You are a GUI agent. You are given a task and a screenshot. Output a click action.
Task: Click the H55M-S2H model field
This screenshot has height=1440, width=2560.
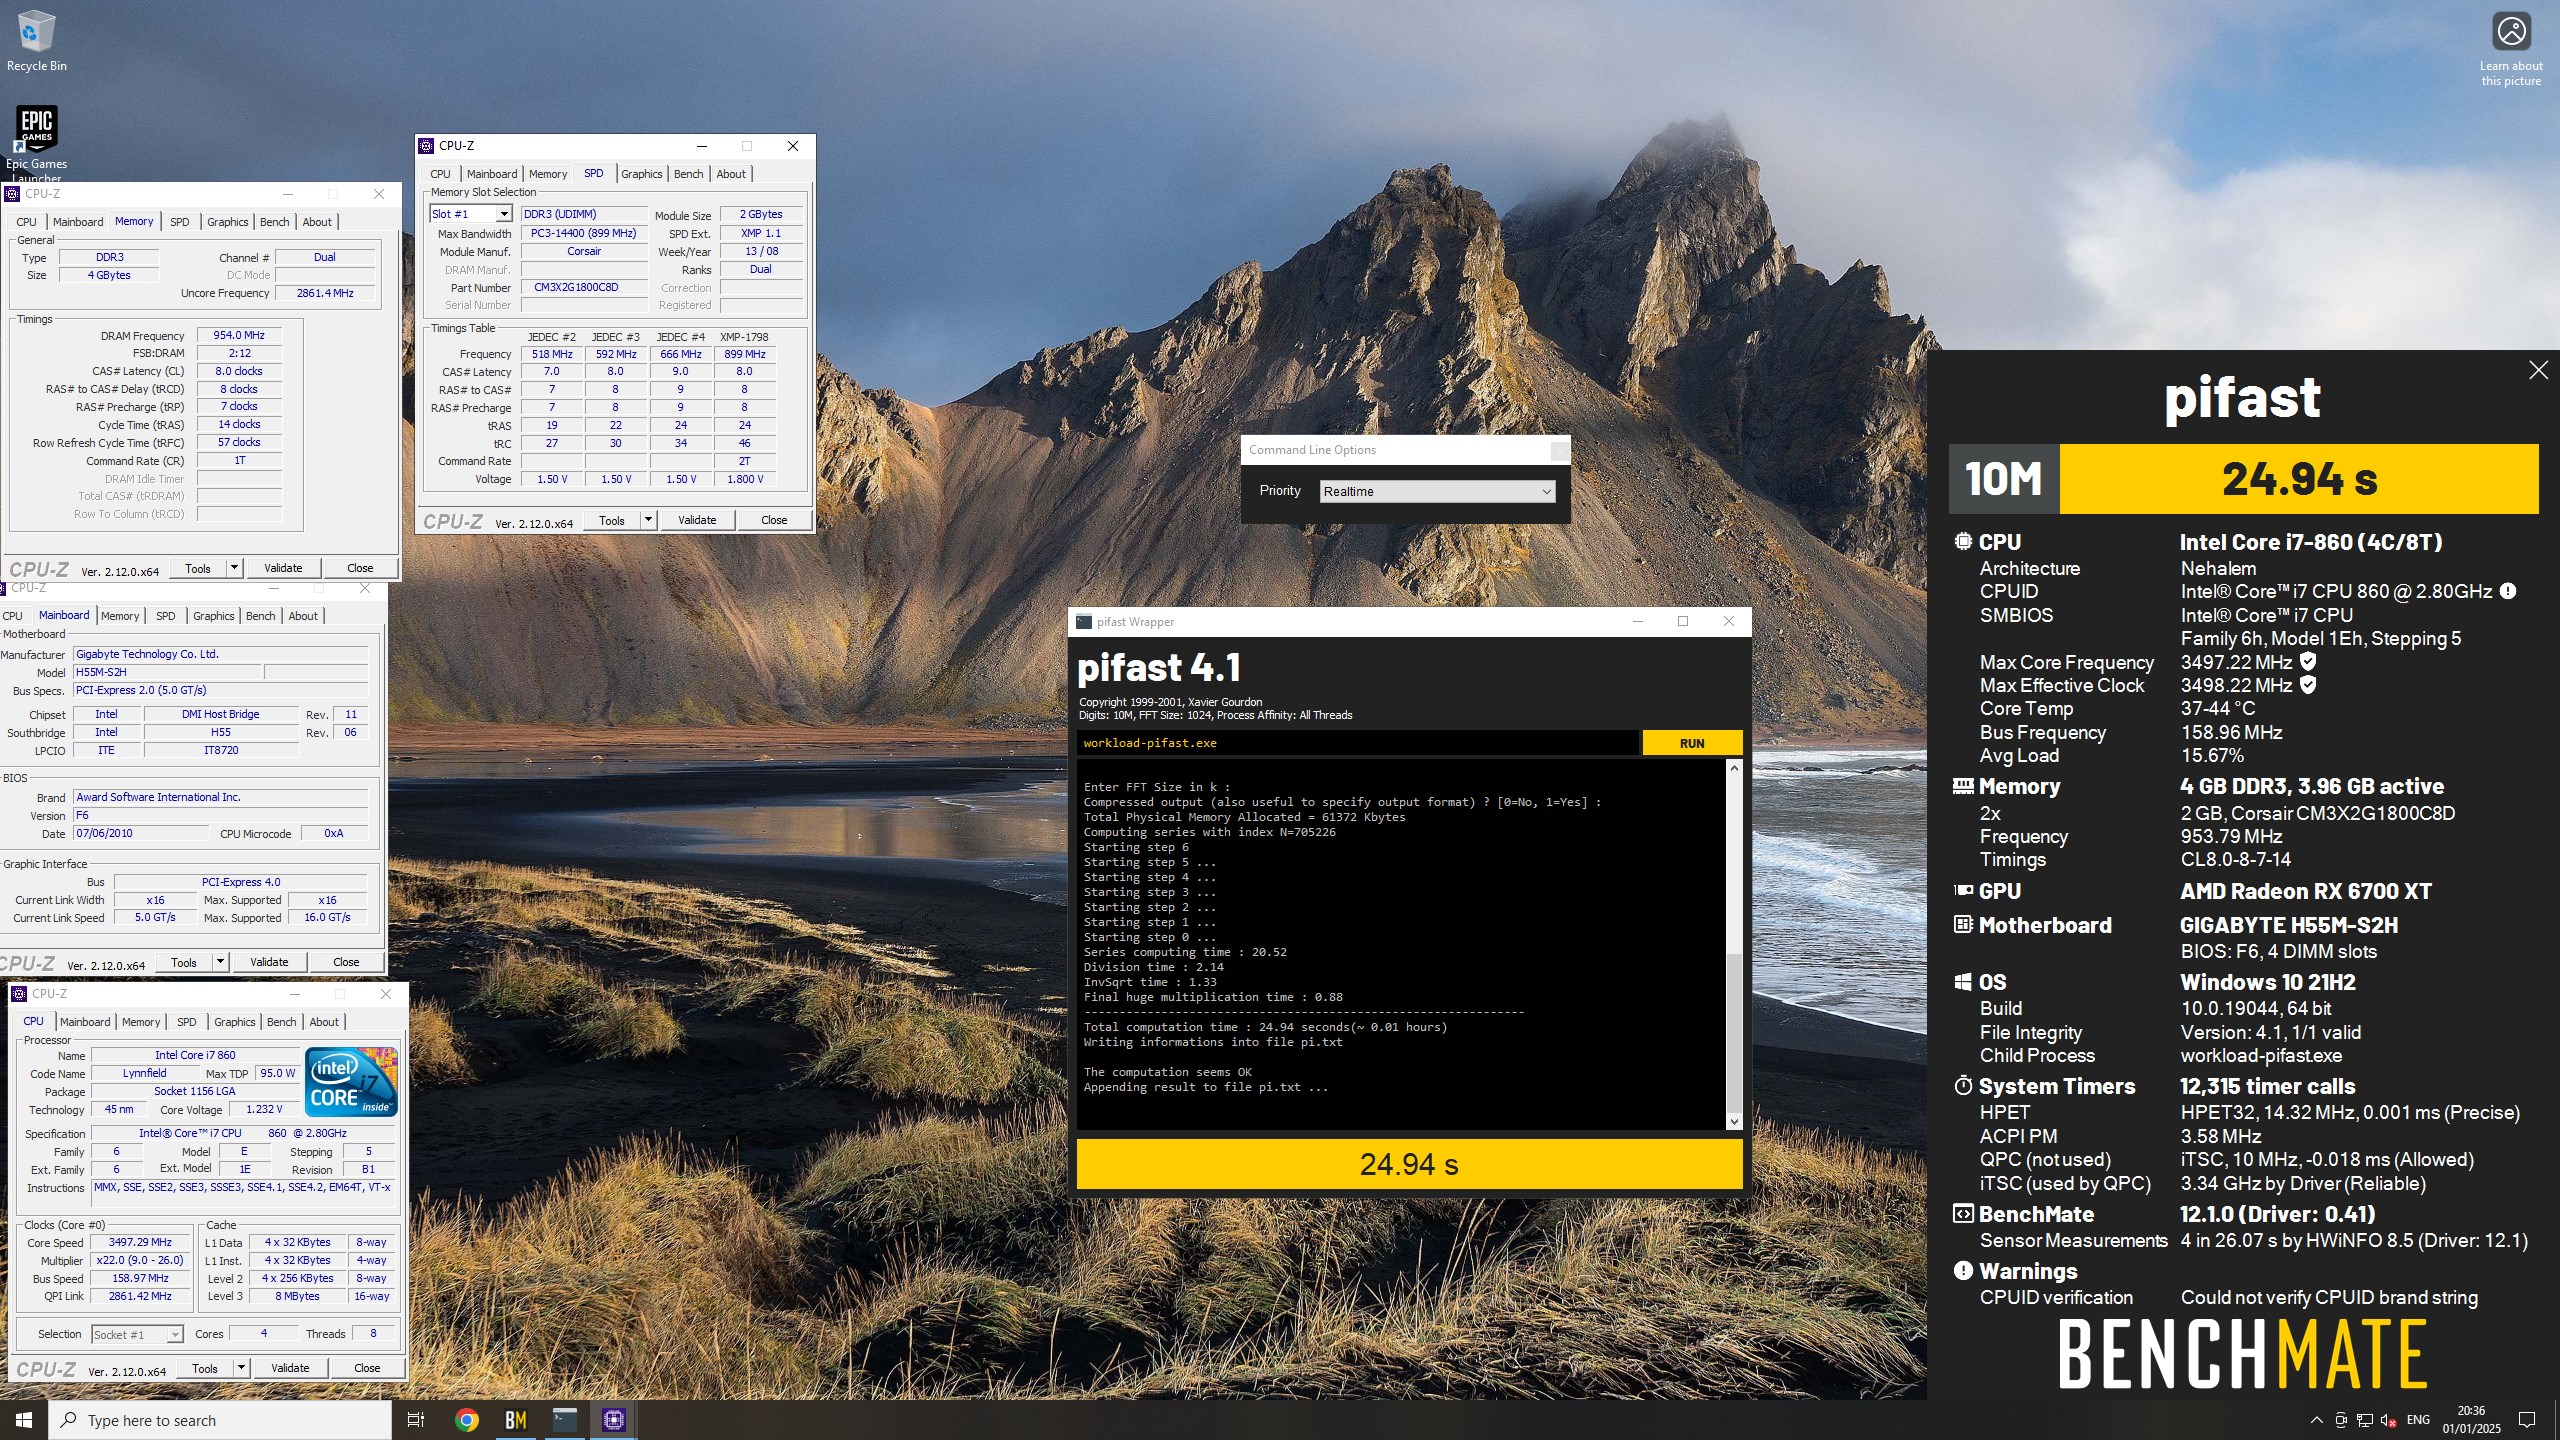pyautogui.click(x=166, y=672)
